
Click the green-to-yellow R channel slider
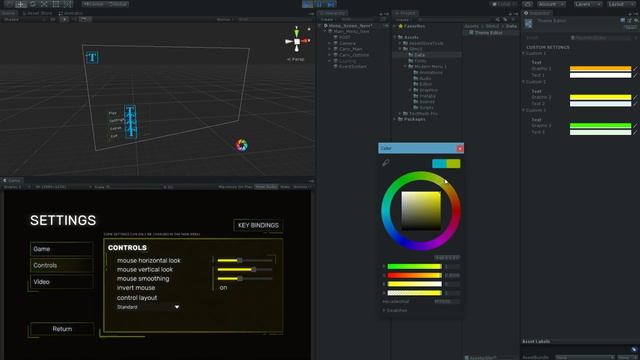(x=414, y=267)
